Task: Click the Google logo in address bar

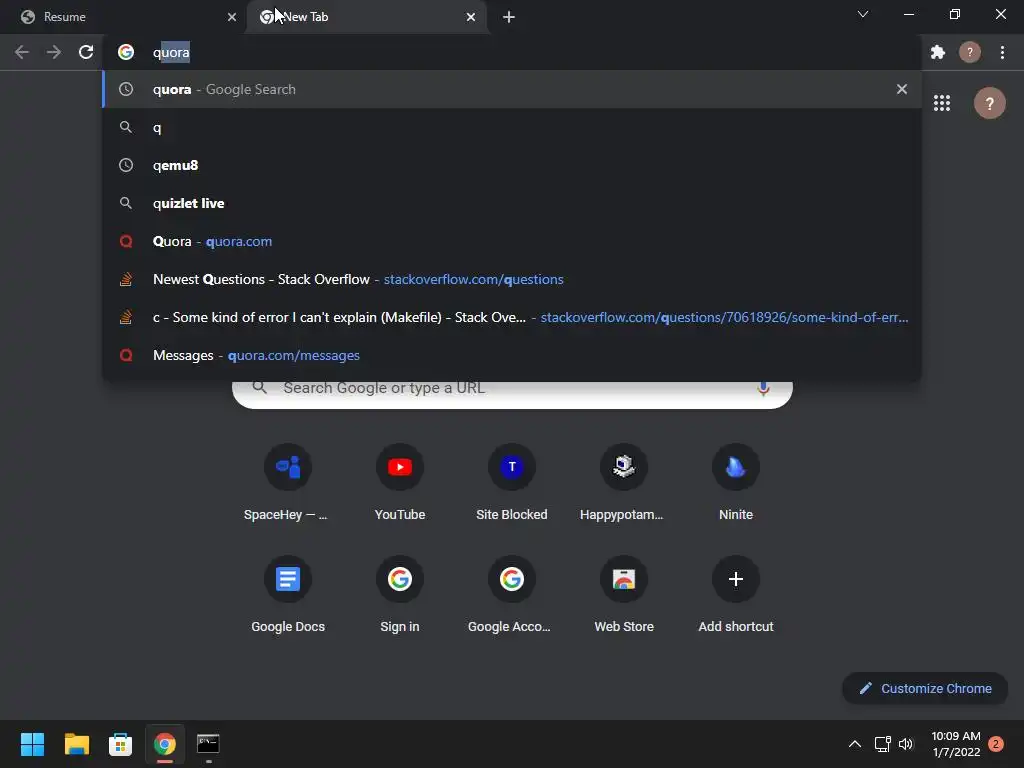Action: (x=126, y=52)
